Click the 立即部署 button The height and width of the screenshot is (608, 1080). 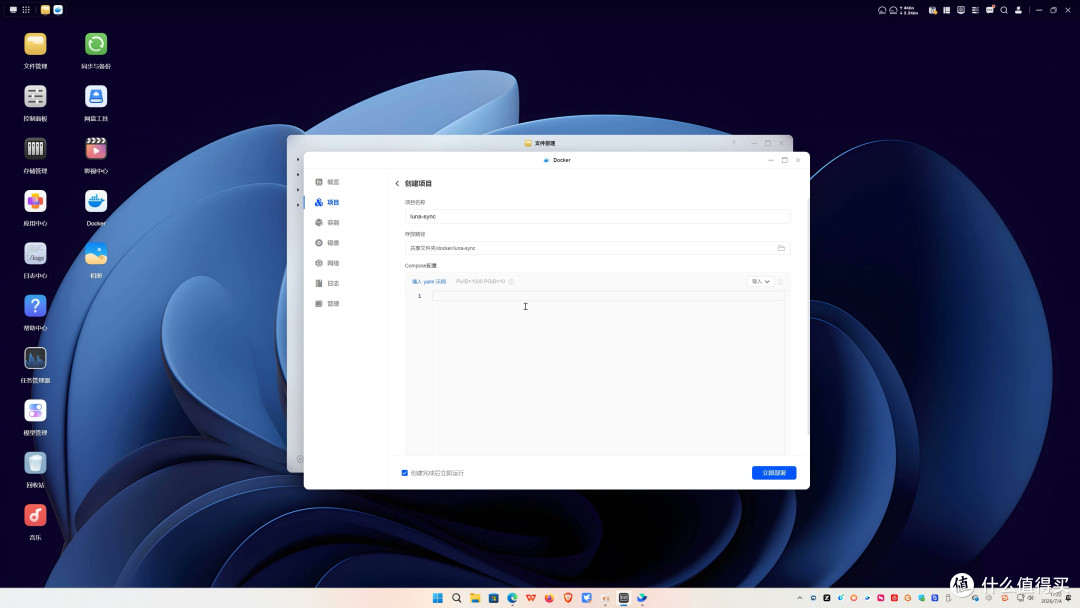pos(774,473)
